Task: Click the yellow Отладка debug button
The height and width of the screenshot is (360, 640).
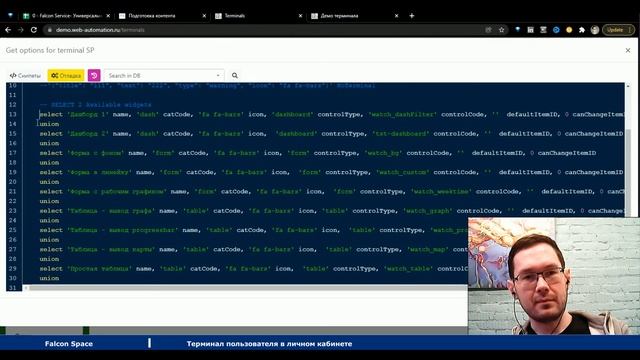Action: [66, 76]
